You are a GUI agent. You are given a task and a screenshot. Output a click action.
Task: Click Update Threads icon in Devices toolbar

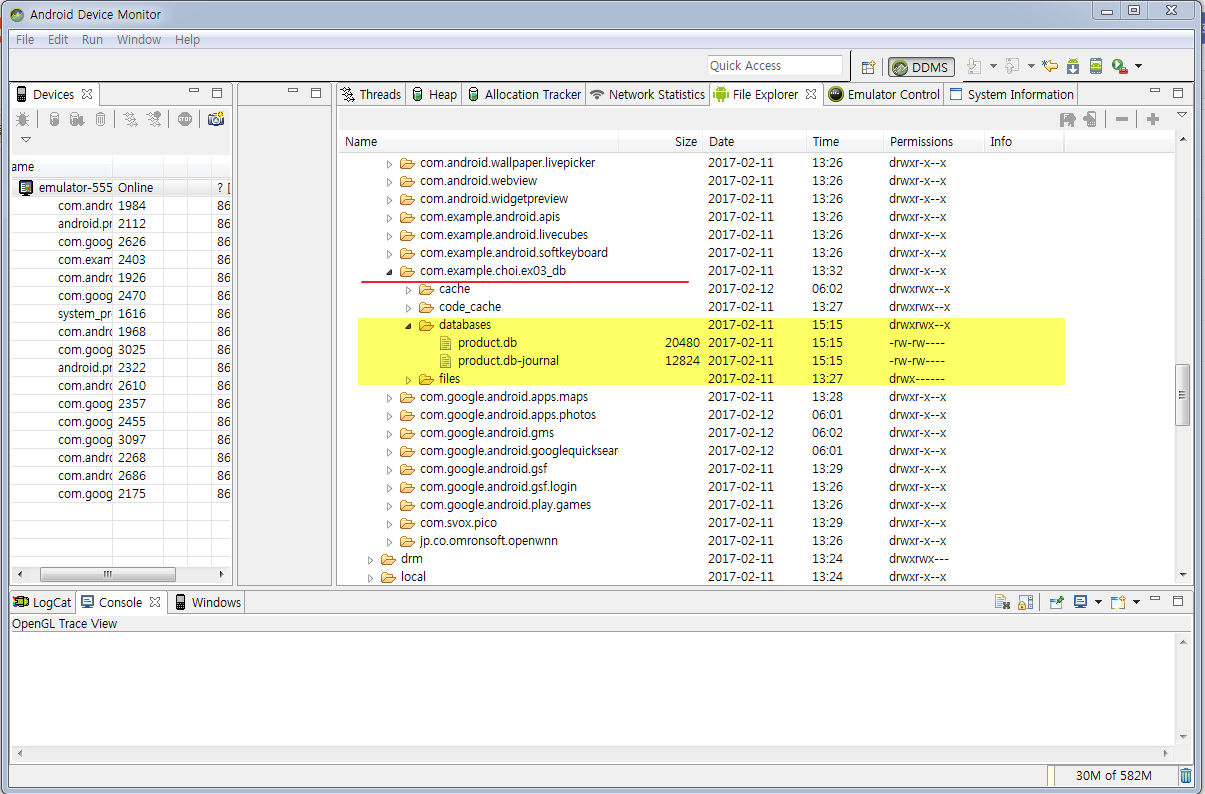(x=131, y=119)
